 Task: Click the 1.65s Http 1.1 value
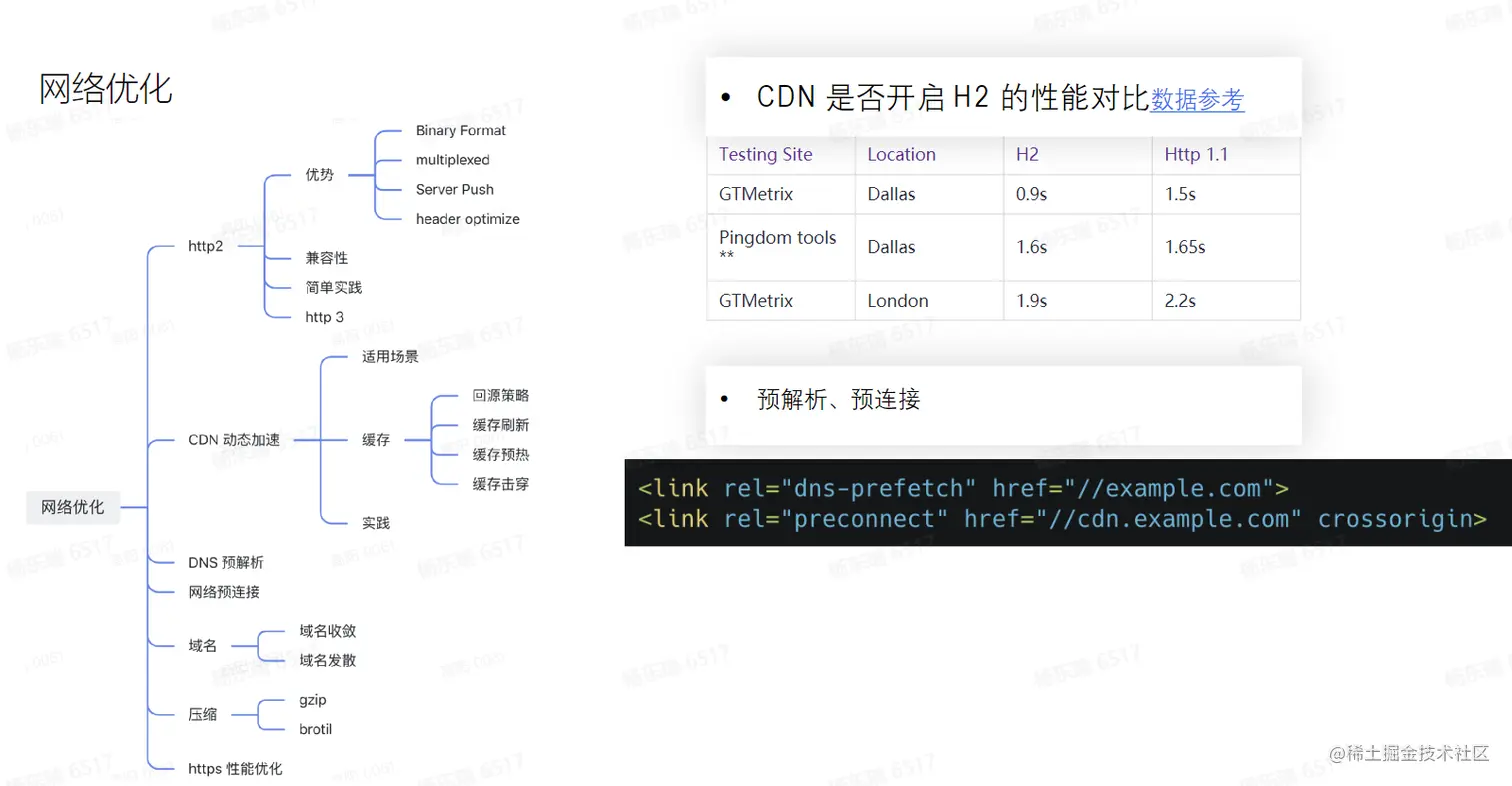[1185, 247]
